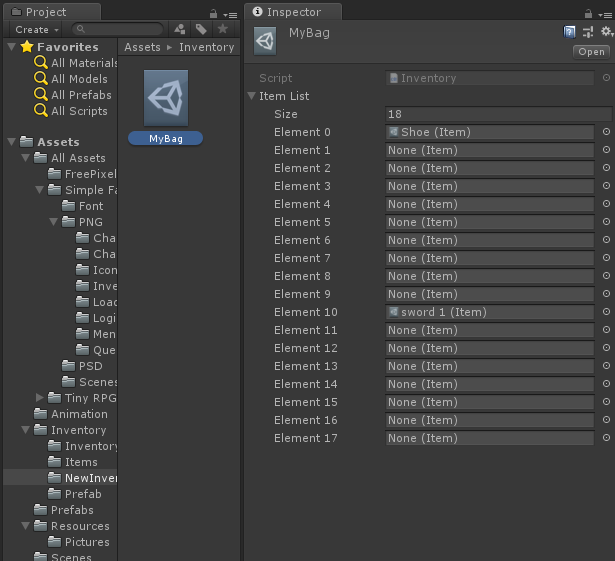Click object picker circle for Element 8

[606, 276]
